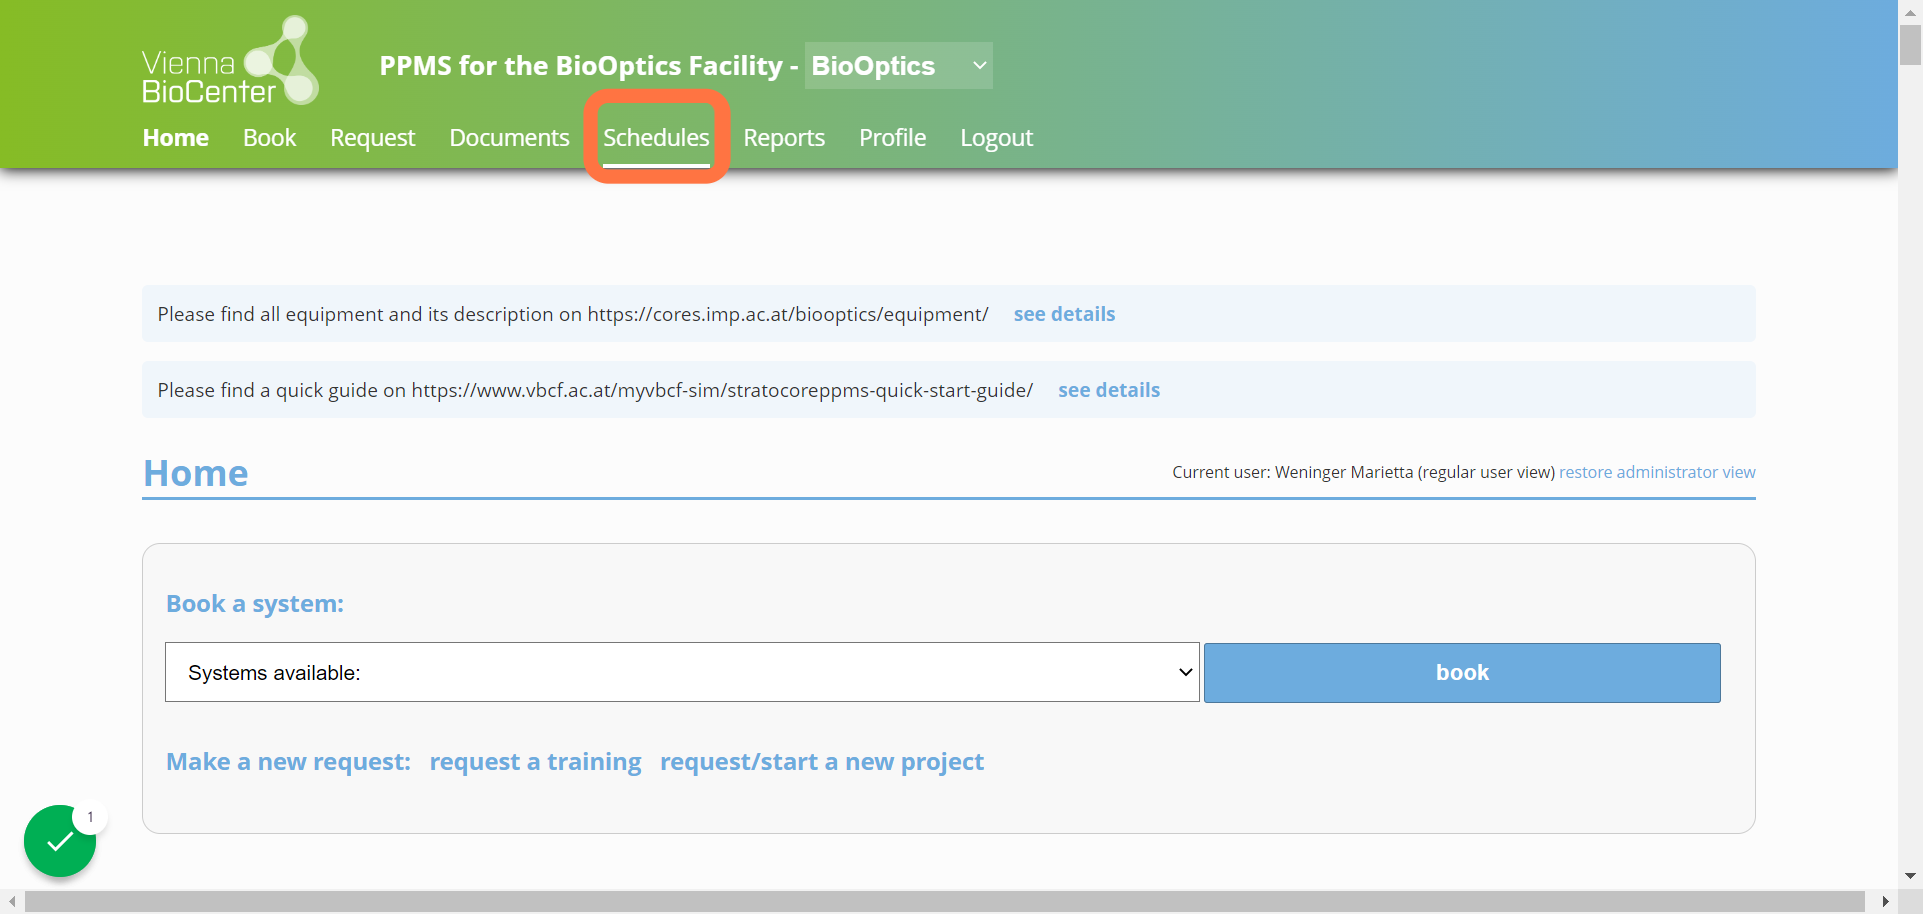Go to the Book menu
Image resolution: width=1923 pixels, height=914 pixels.
(x=270, y=138)
